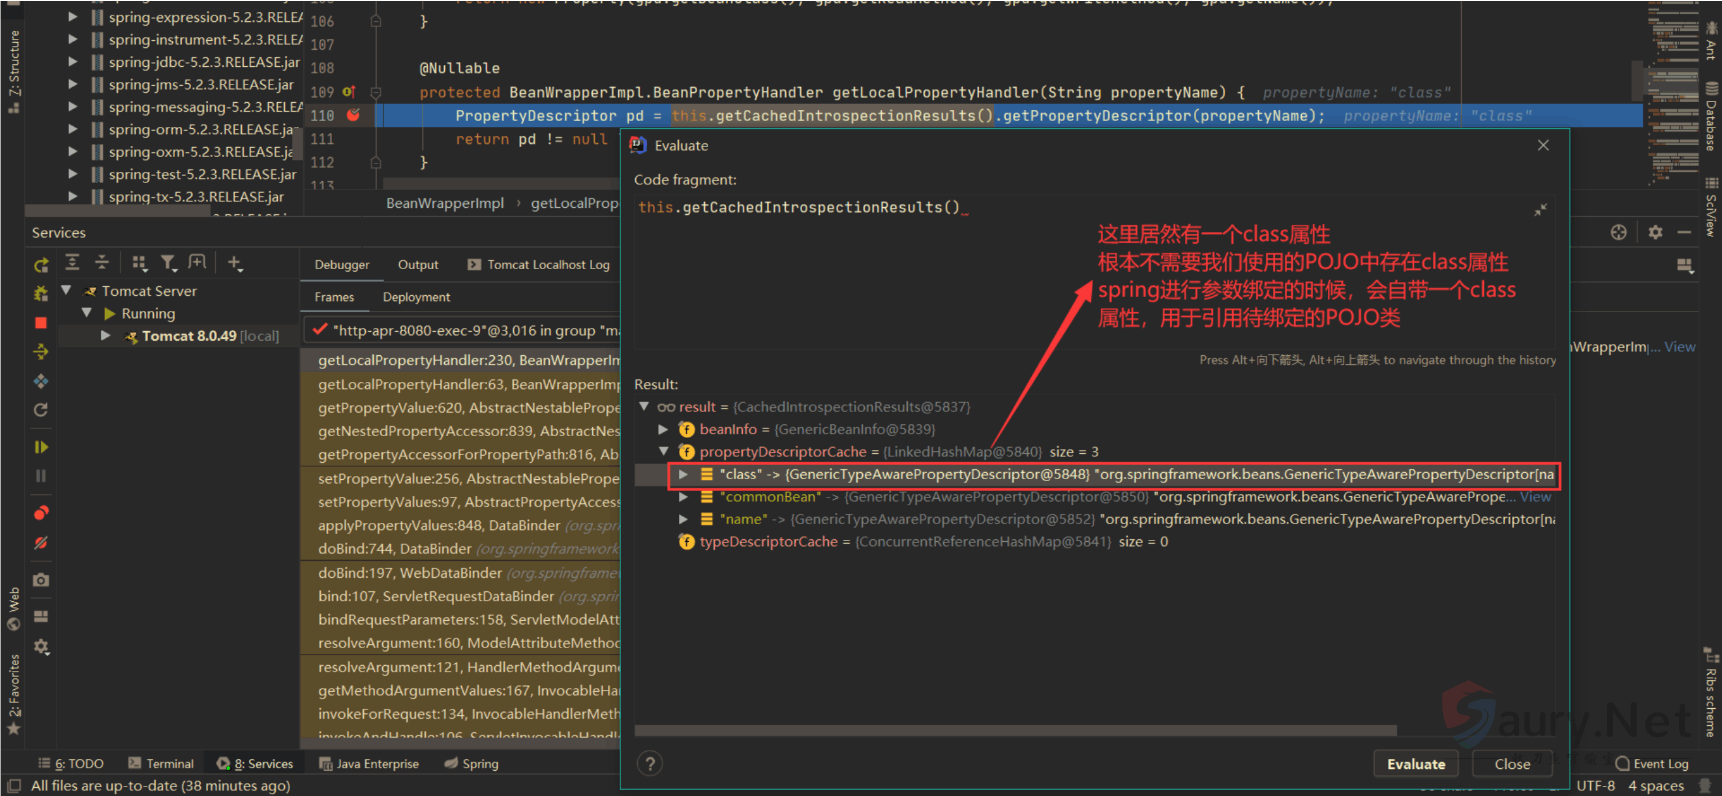This screenshot has height=796, width=1722.
Task: Click Expand All icon in Services toolbar
Action: (73, 263)
